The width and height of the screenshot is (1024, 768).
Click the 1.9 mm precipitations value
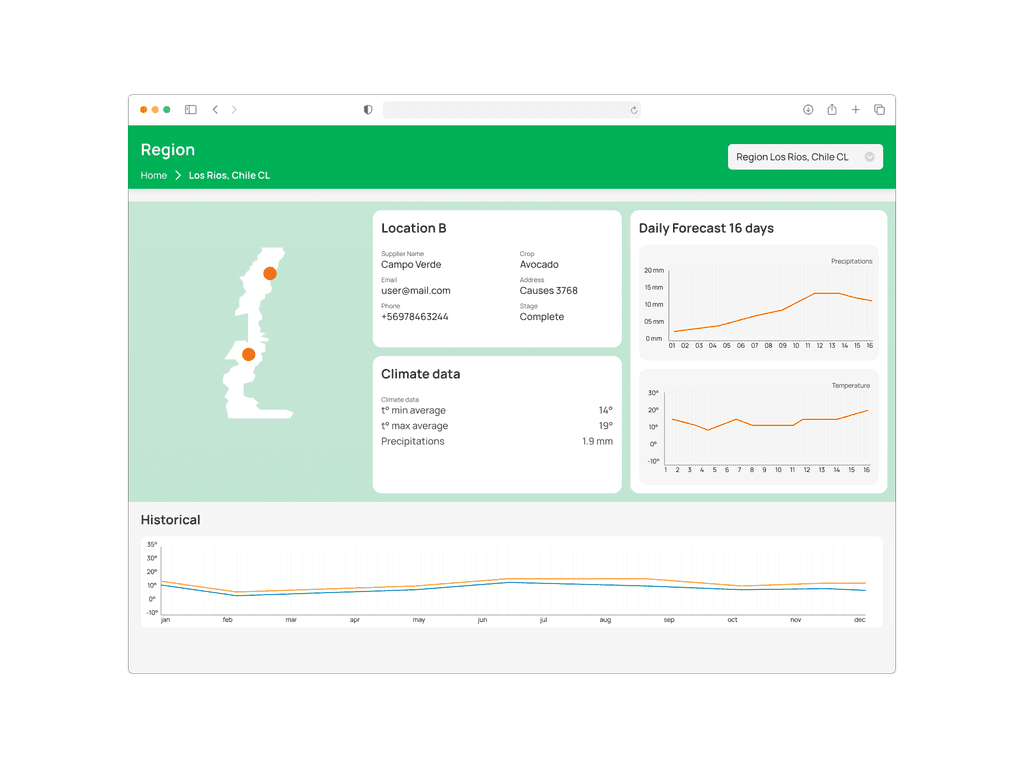pyautogui.click(x=597, y=441)
